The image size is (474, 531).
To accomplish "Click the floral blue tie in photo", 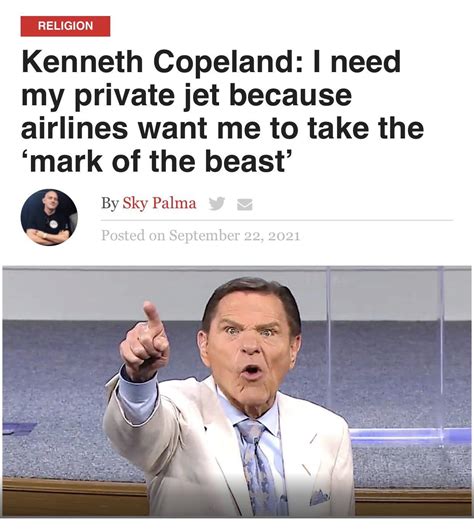I will tap(259, 467).
